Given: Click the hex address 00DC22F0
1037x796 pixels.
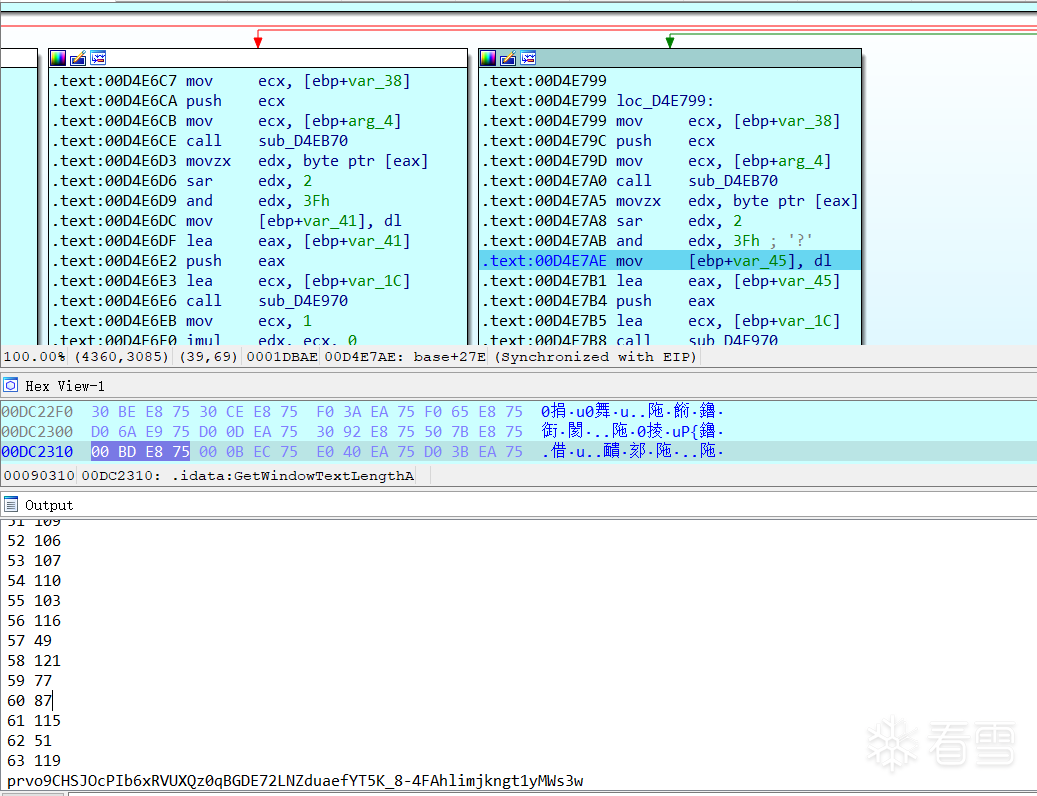Looking at the screenshot, I should (x=37, y=412).
